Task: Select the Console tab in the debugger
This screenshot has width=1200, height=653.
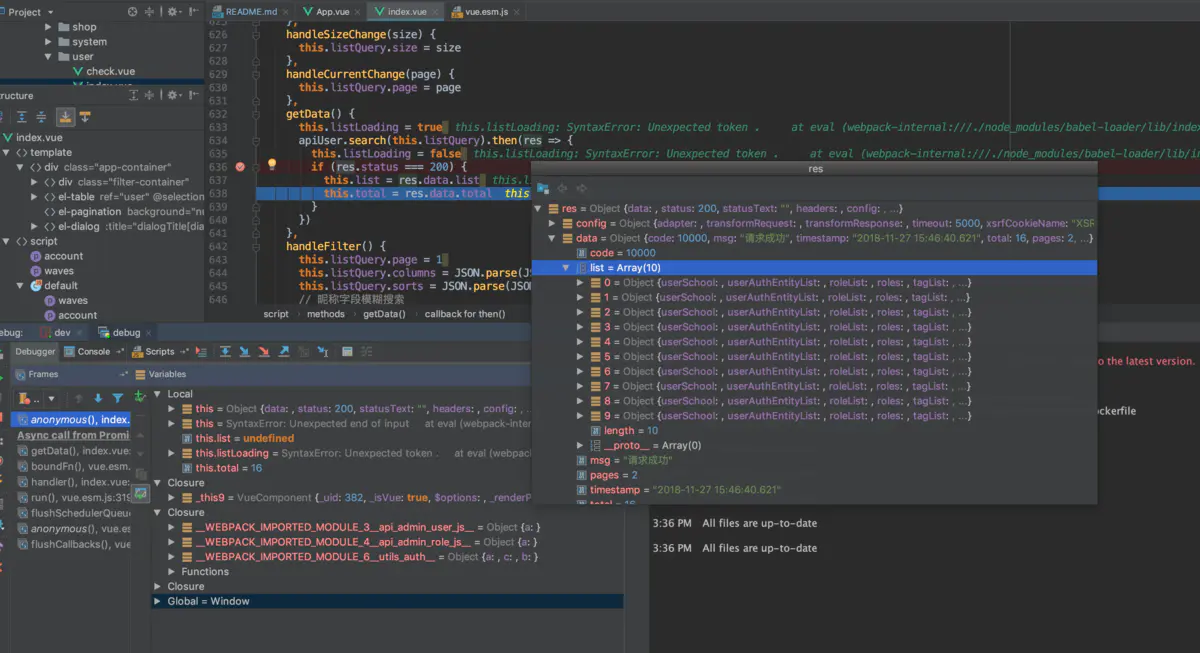Action: click(x=94, y=351)
